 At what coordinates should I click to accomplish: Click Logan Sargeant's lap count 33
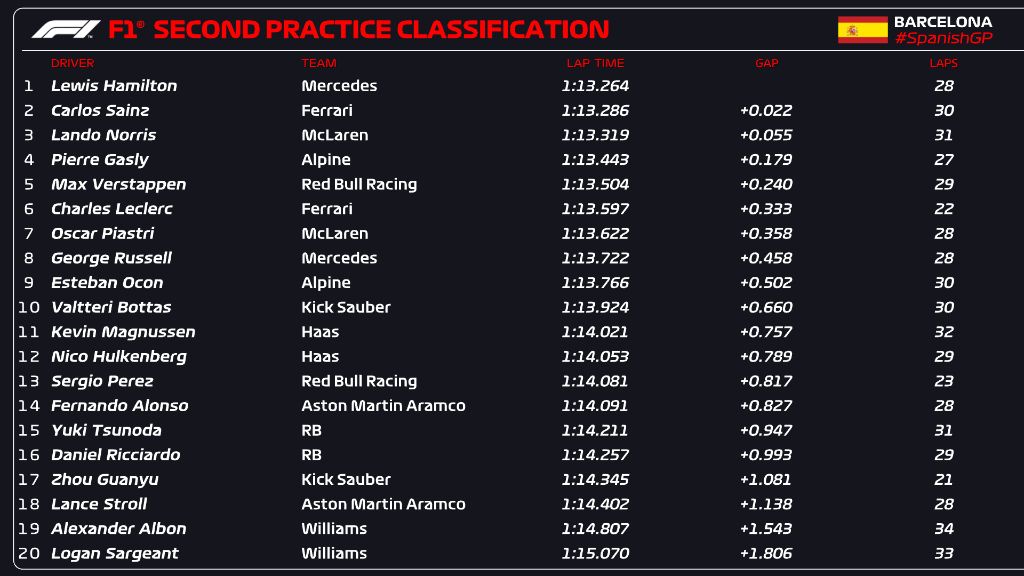[x=944, y=553]
